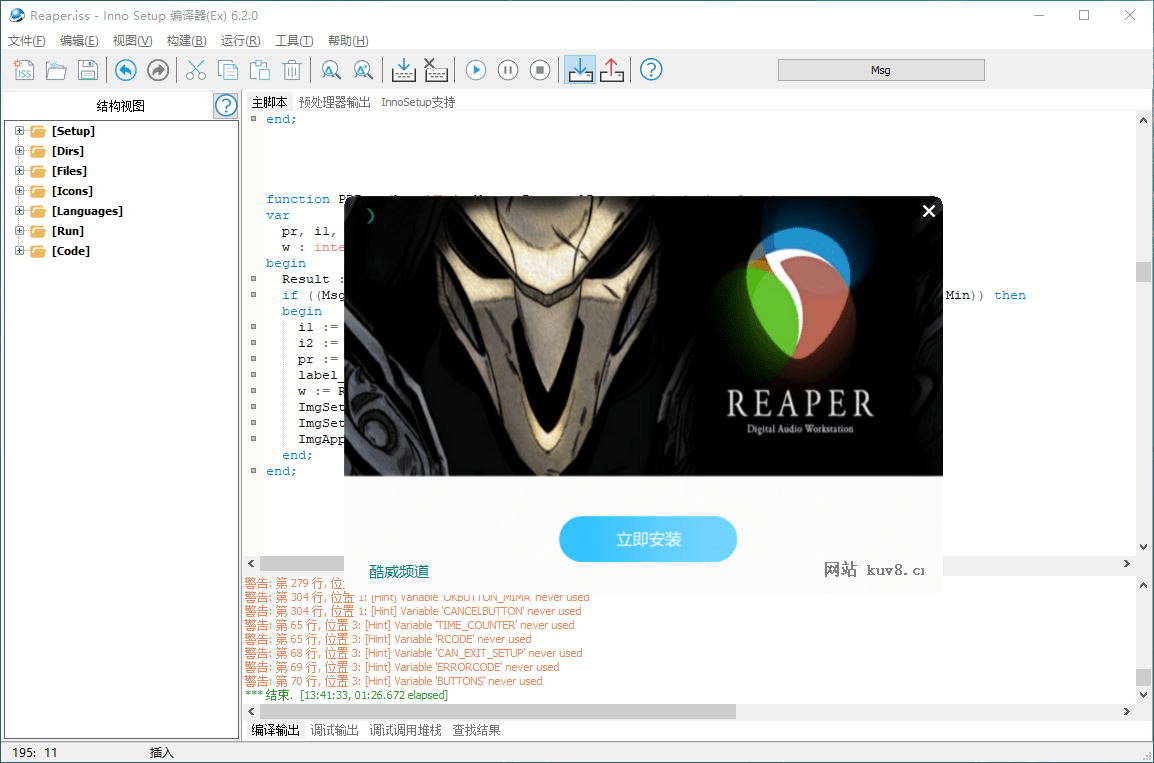Select [Code] folder in structure tree
Image resolution: width=1154 pixels, height=763 pixels.
[71, 251]
